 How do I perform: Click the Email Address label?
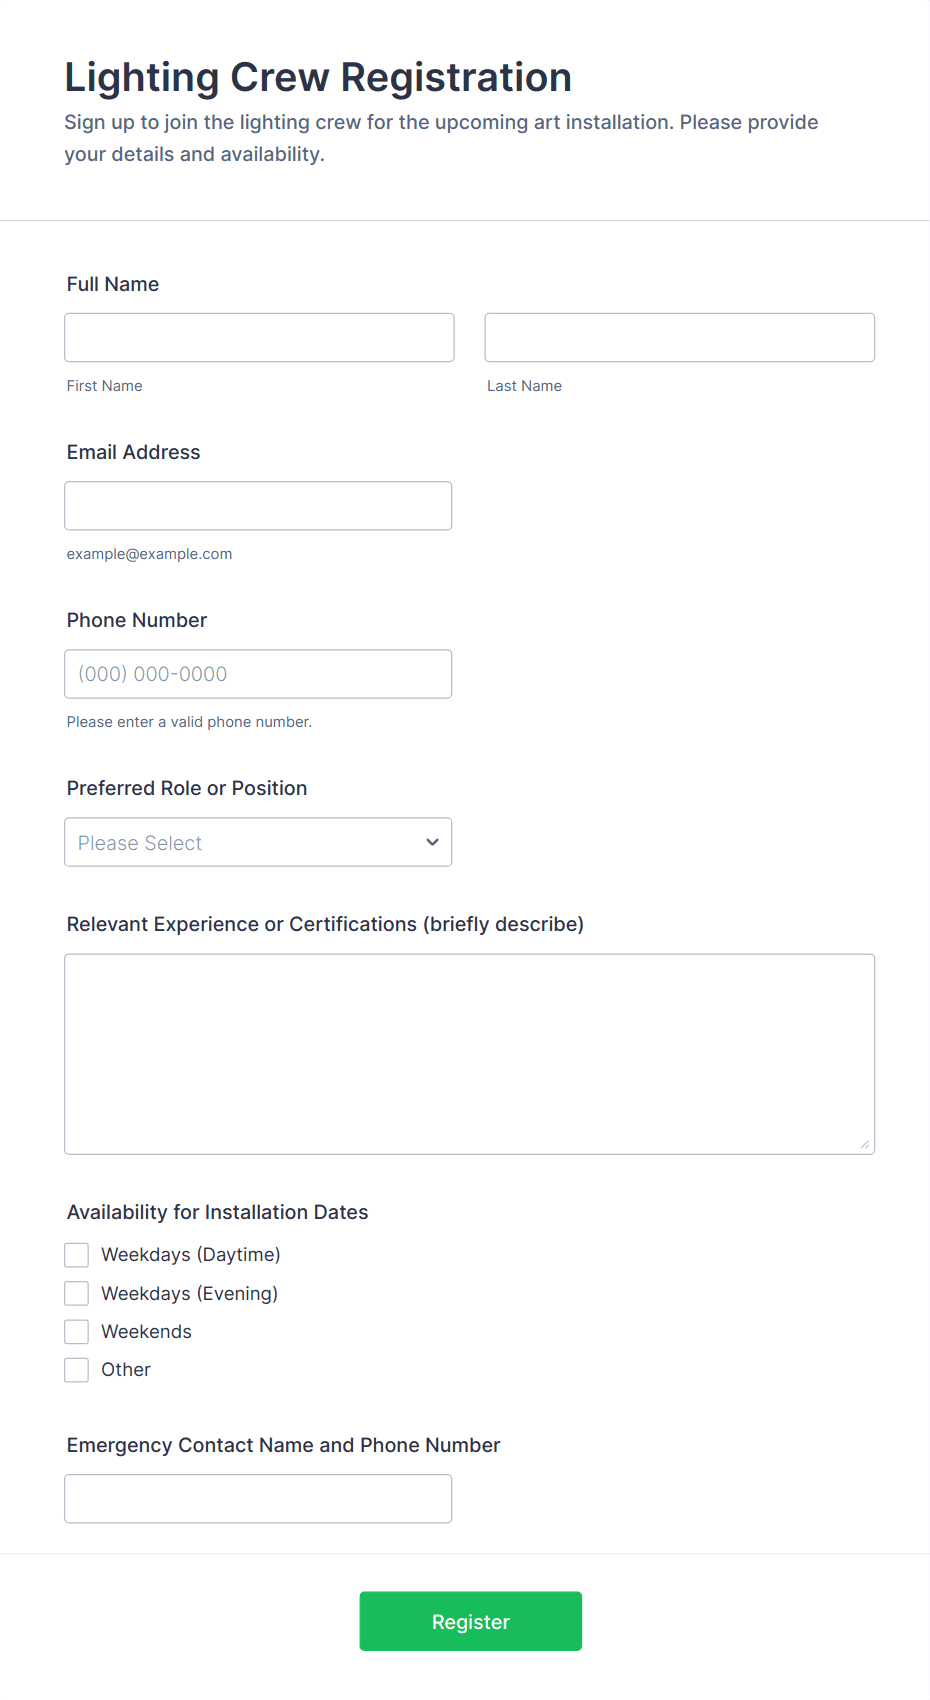pyautogui.click(x=134, y=452)
